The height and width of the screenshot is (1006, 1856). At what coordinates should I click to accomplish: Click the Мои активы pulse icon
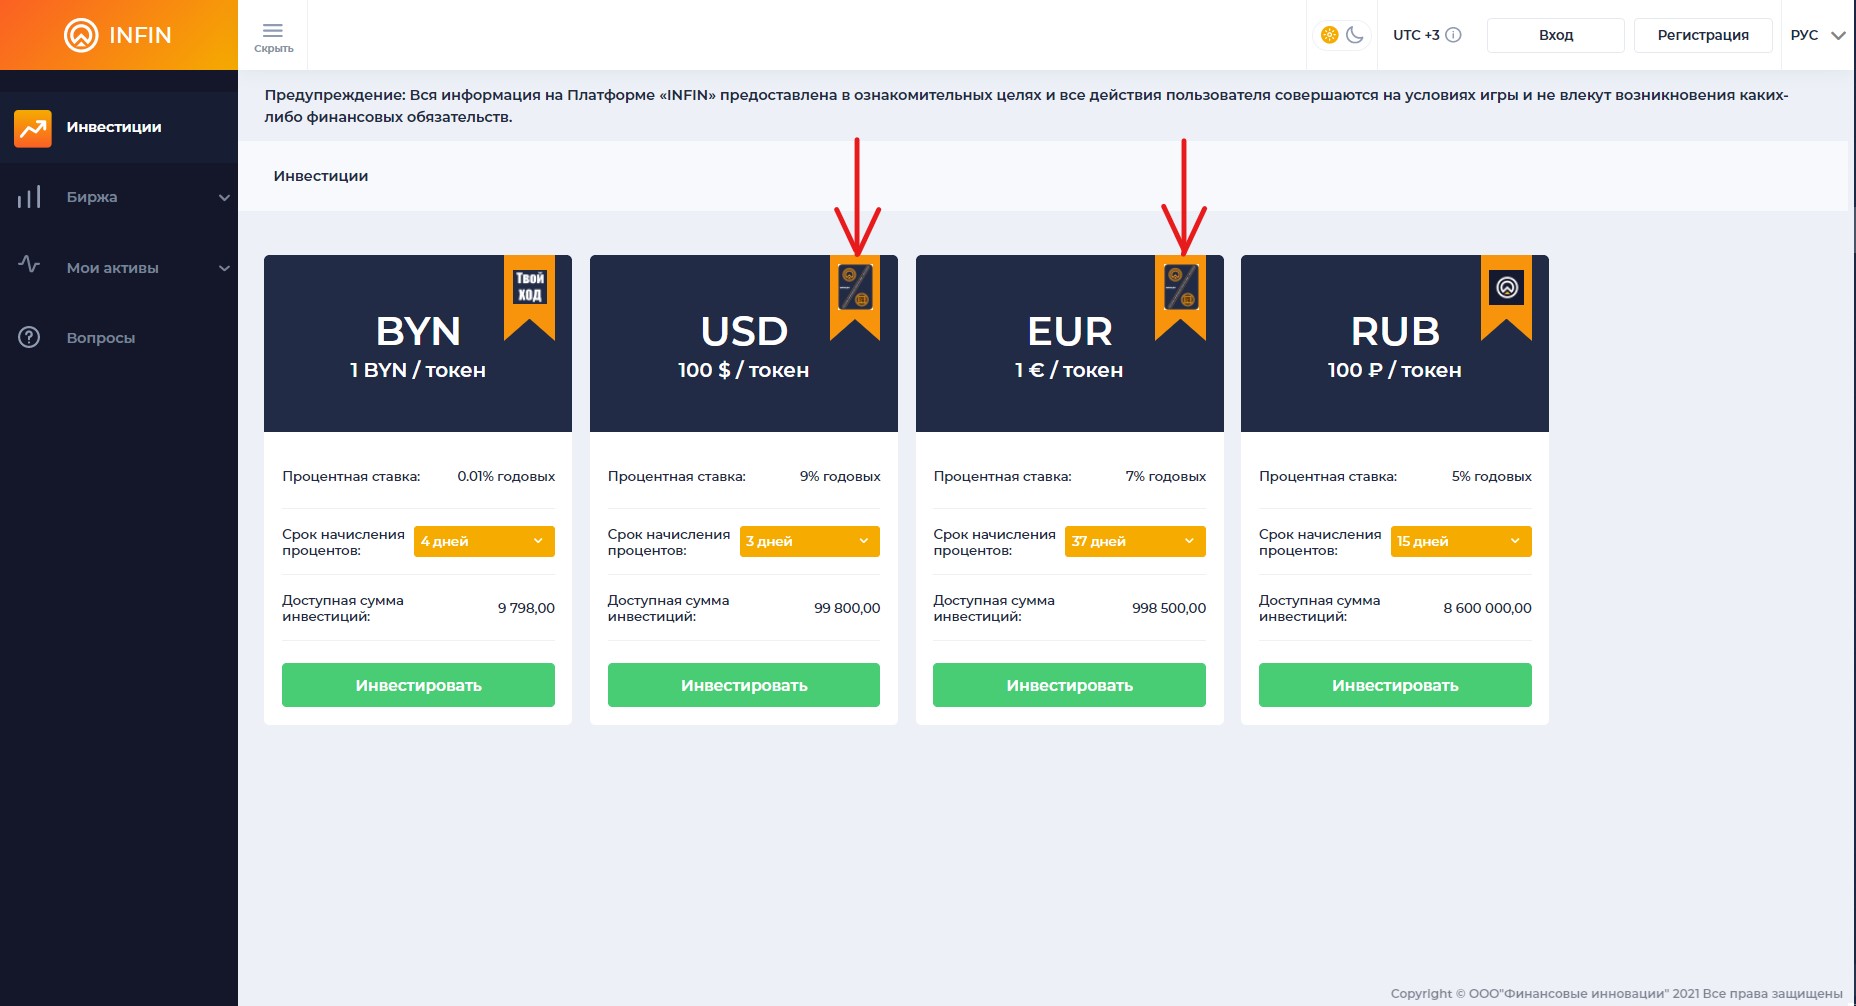click(29, 265)
